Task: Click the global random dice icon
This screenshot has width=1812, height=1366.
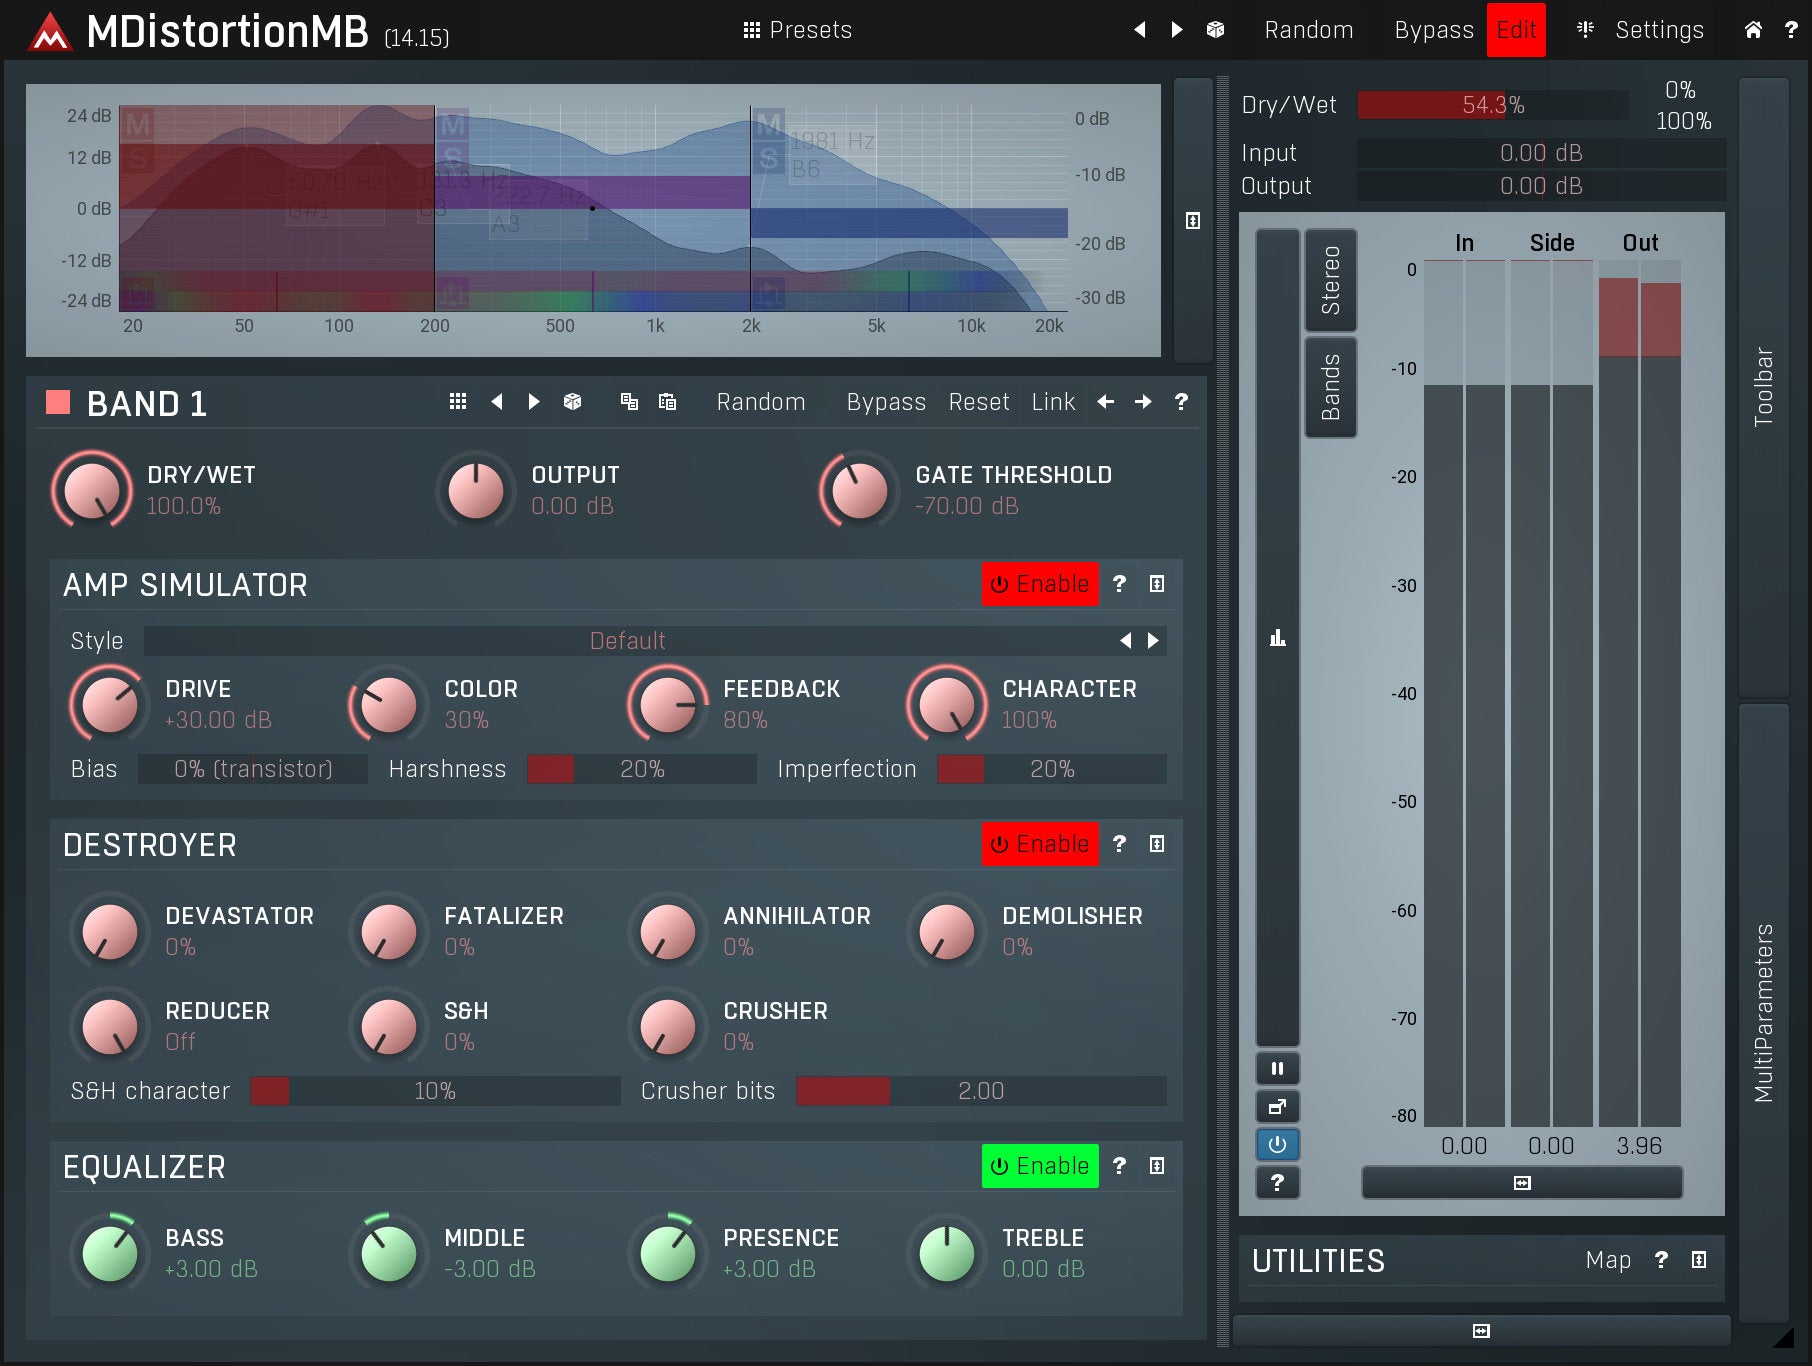Action: 1215,30
